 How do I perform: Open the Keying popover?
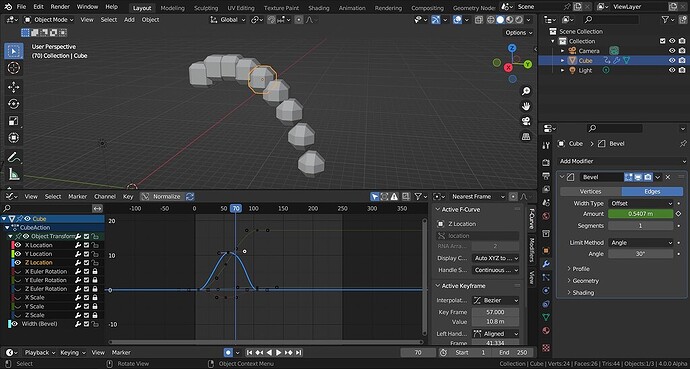click(x=73, y=352)
